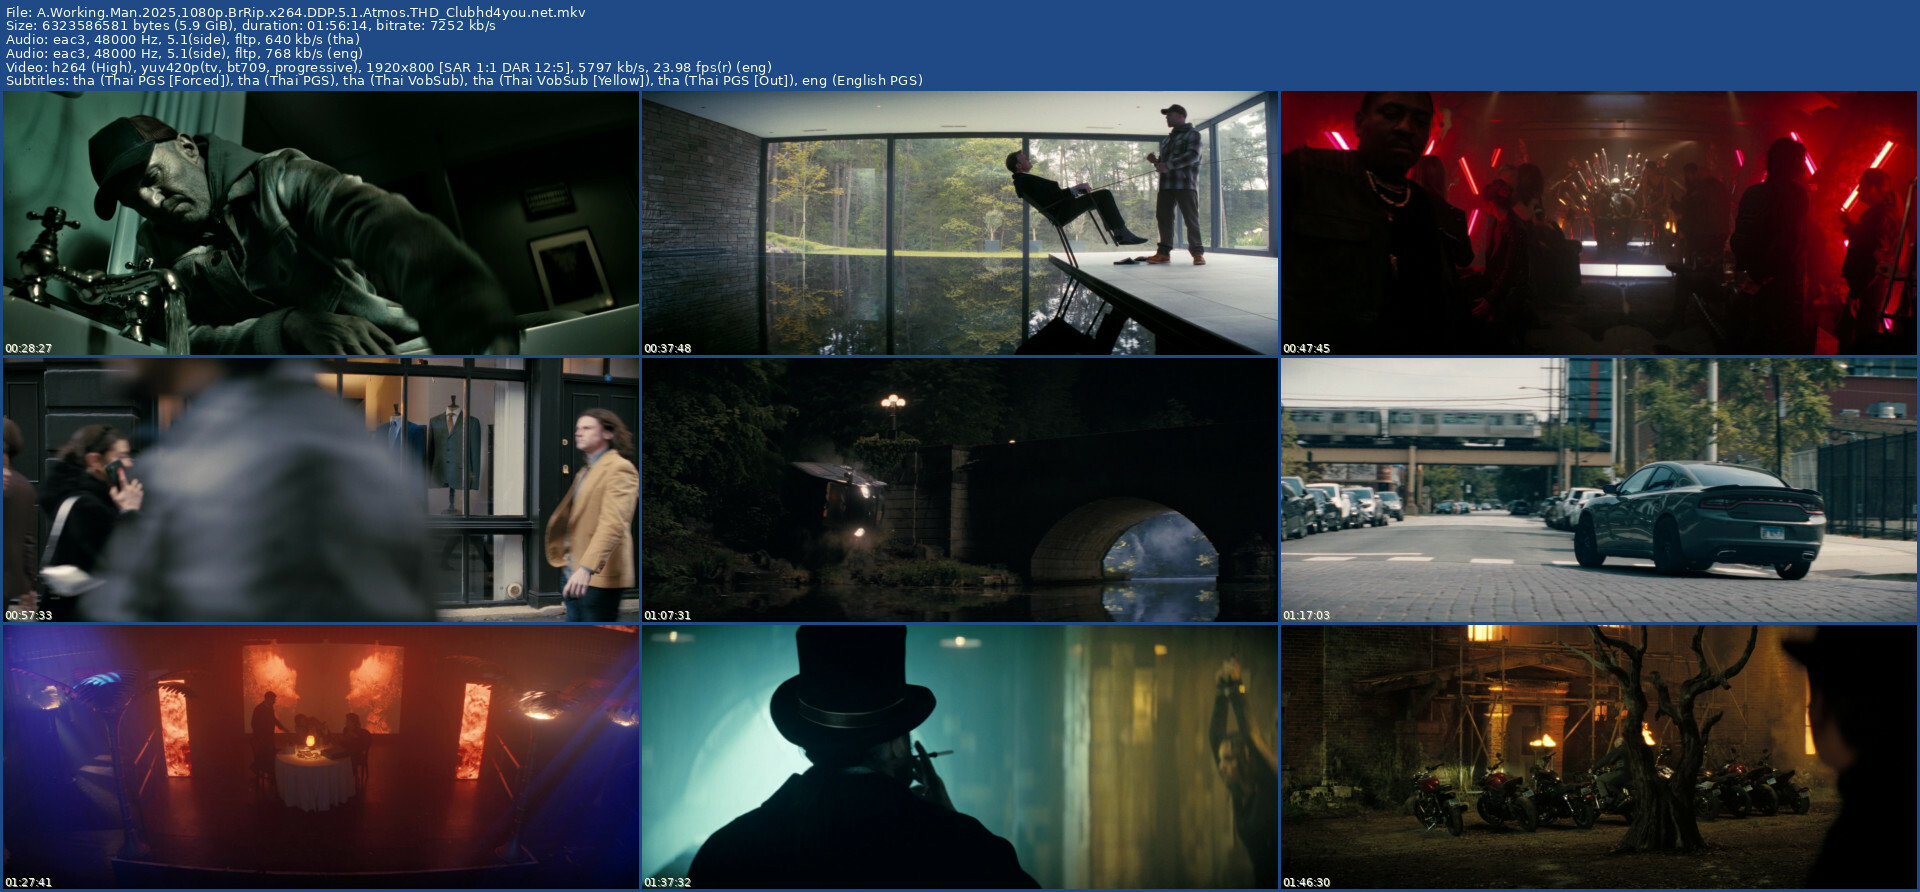Open the thumbnail at 00:28:27
The image size is (1920, 892).
pos(321,223)
